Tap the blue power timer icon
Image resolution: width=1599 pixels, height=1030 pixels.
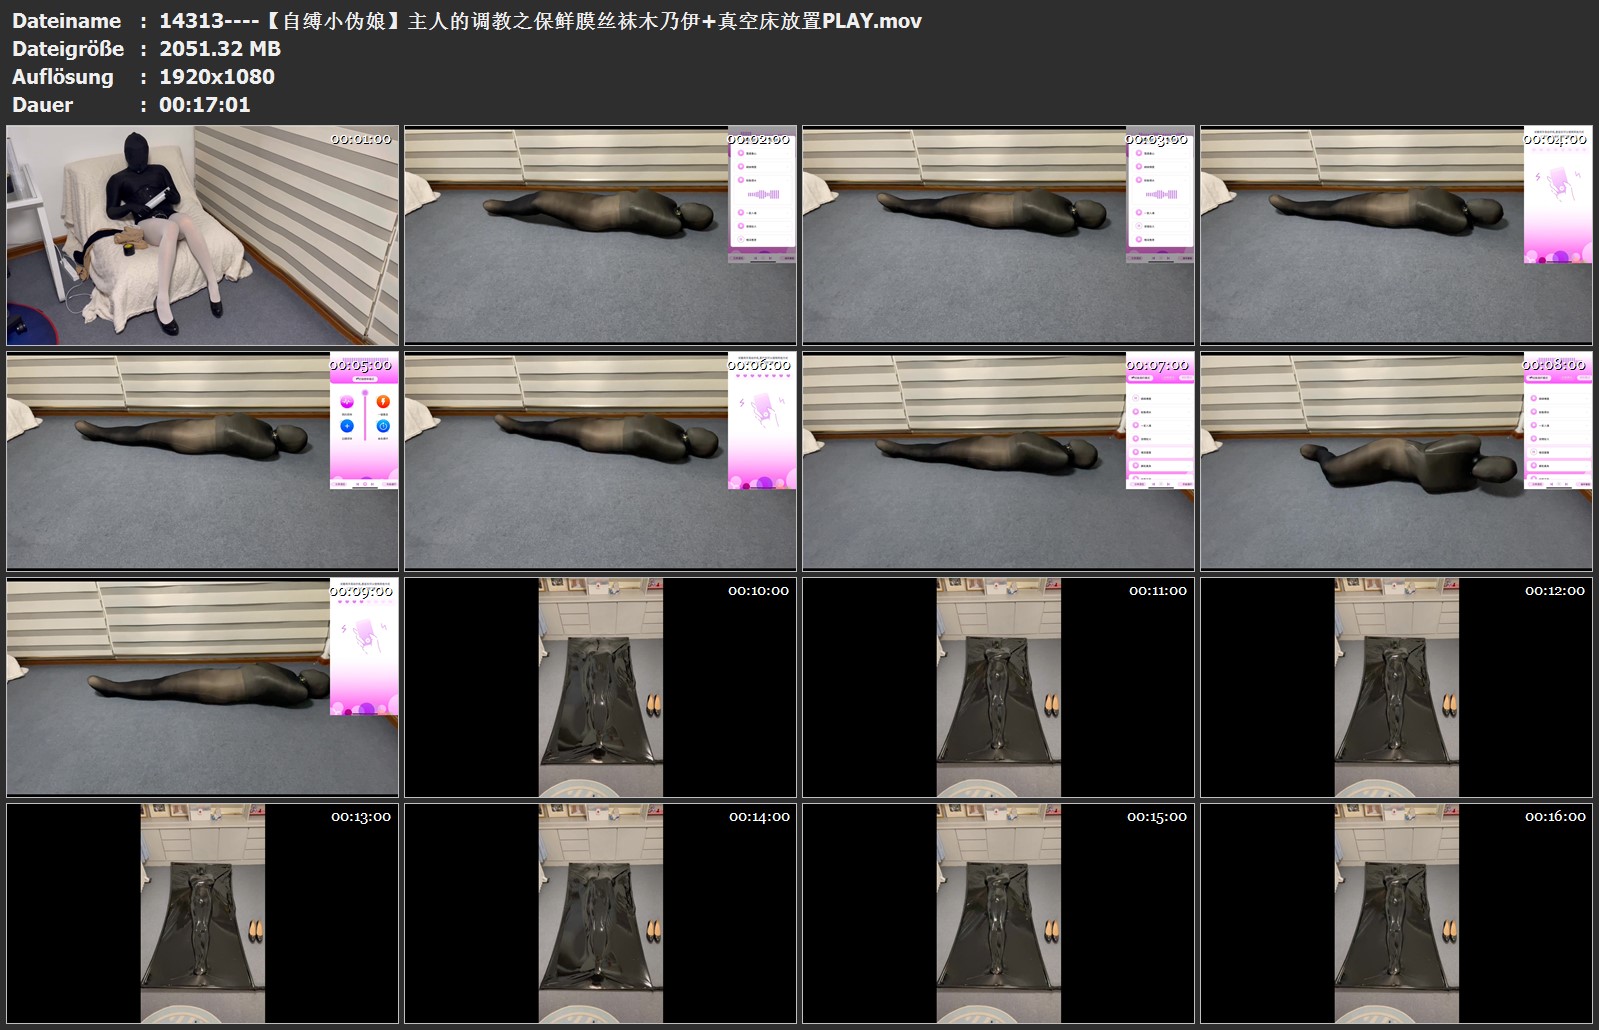coord(382,426)
